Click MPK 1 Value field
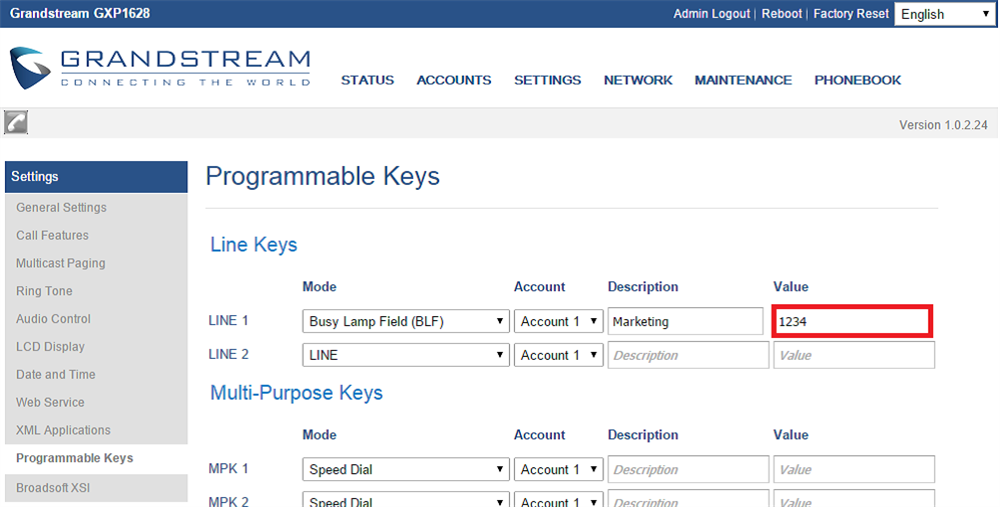 click(854, 469)
